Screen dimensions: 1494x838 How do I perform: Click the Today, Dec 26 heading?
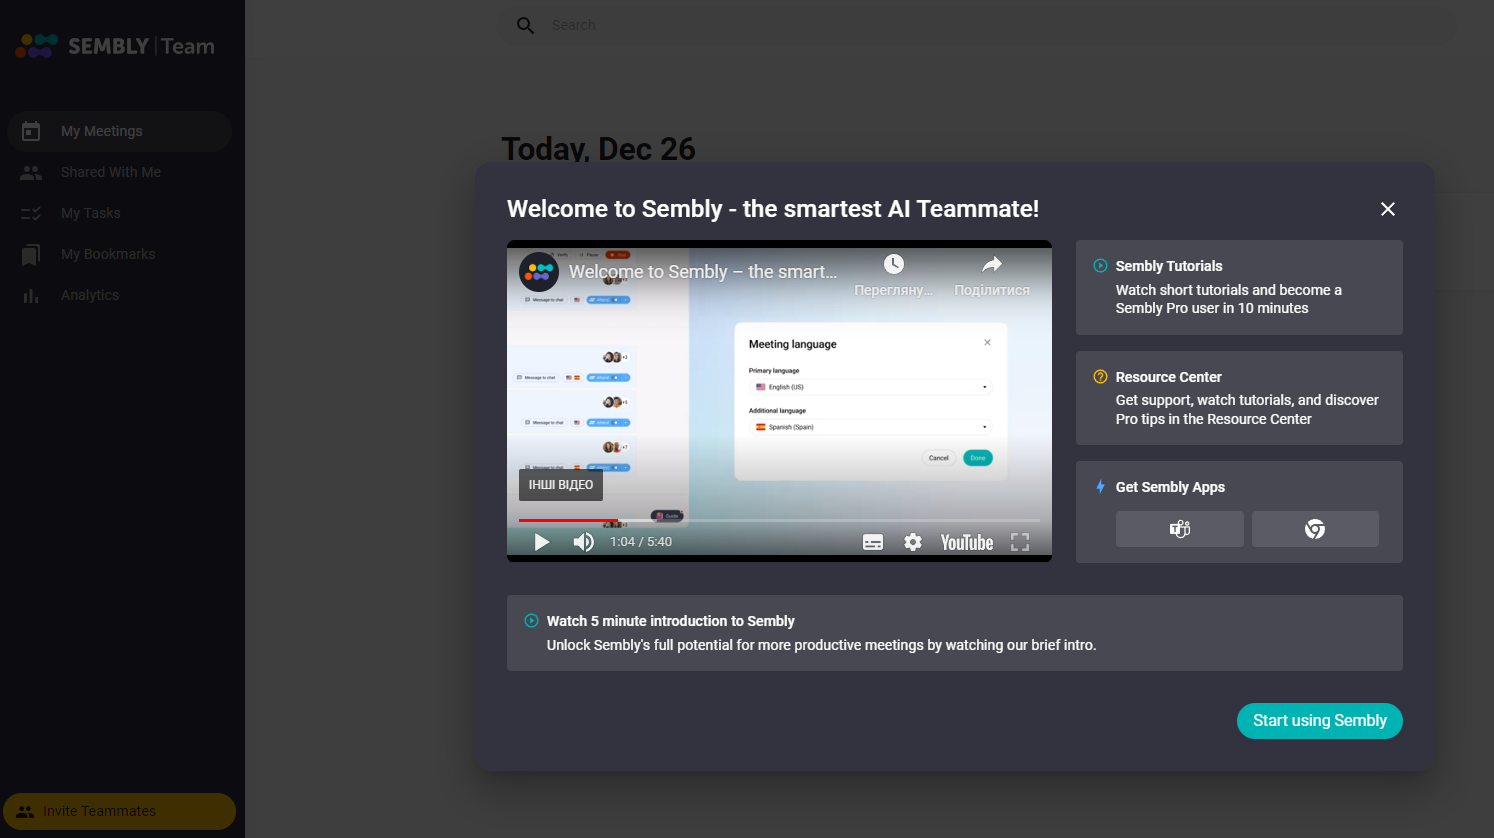[x=598, y=149]
